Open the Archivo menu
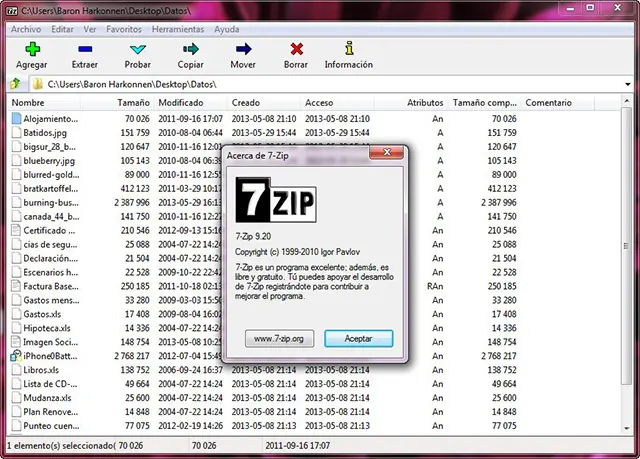This screenshot has width=640, height=459. coord(26,29)
